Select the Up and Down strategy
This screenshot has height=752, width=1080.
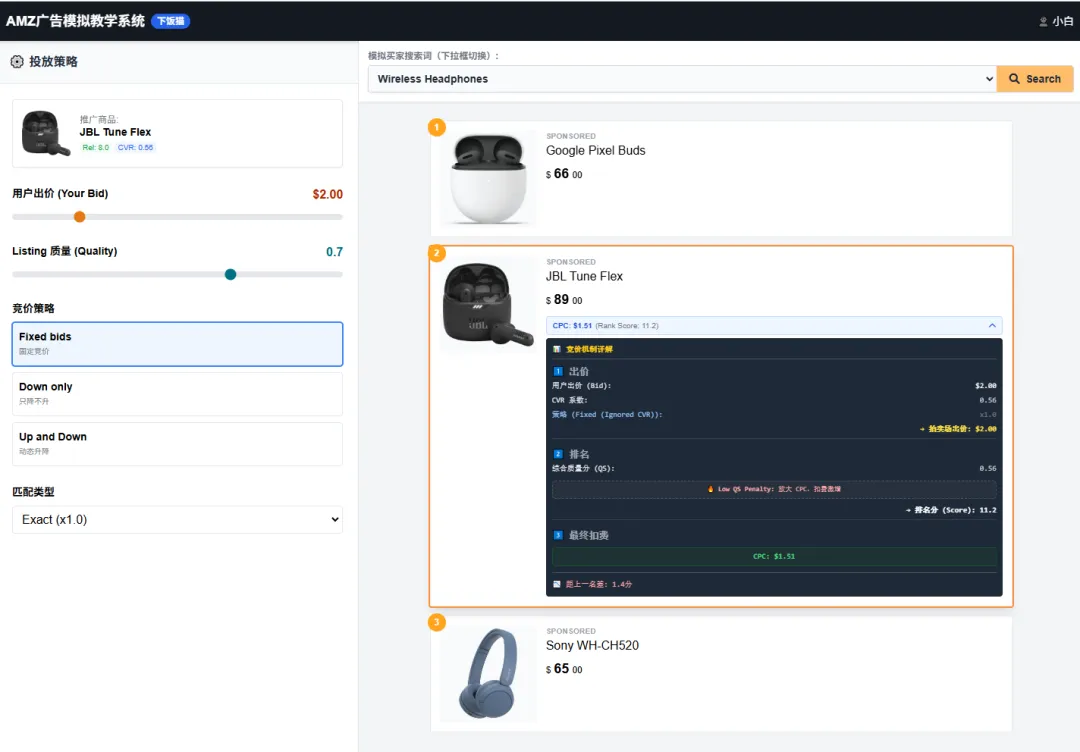[x=177, y=443]
